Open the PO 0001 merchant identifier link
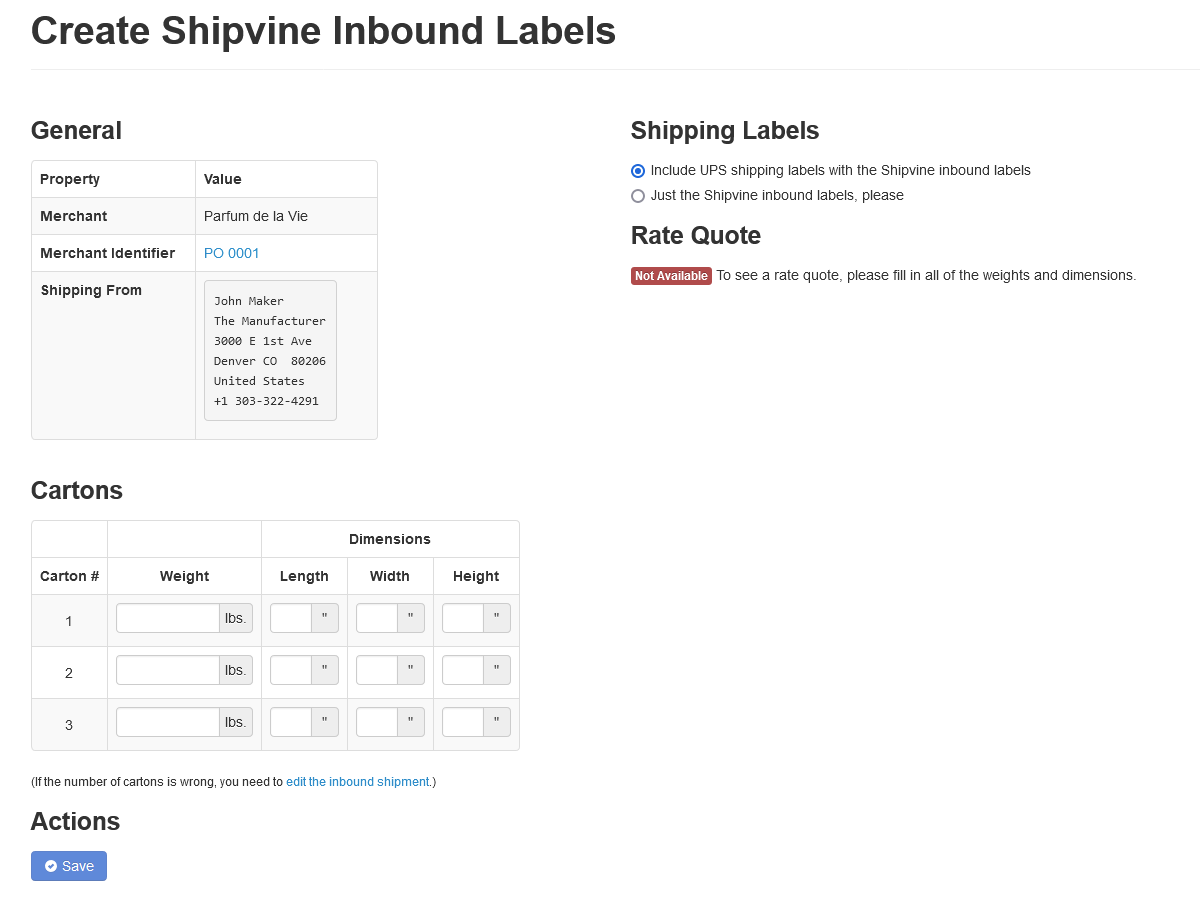The height and width of the screenshot is (898, 1200). tap(231, 253)
